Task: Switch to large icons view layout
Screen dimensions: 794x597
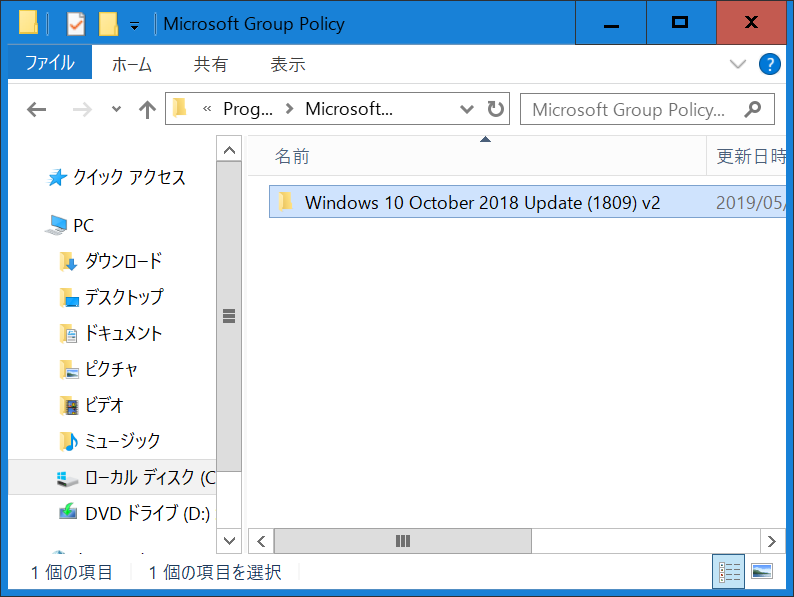Action: tap(762, 571)
